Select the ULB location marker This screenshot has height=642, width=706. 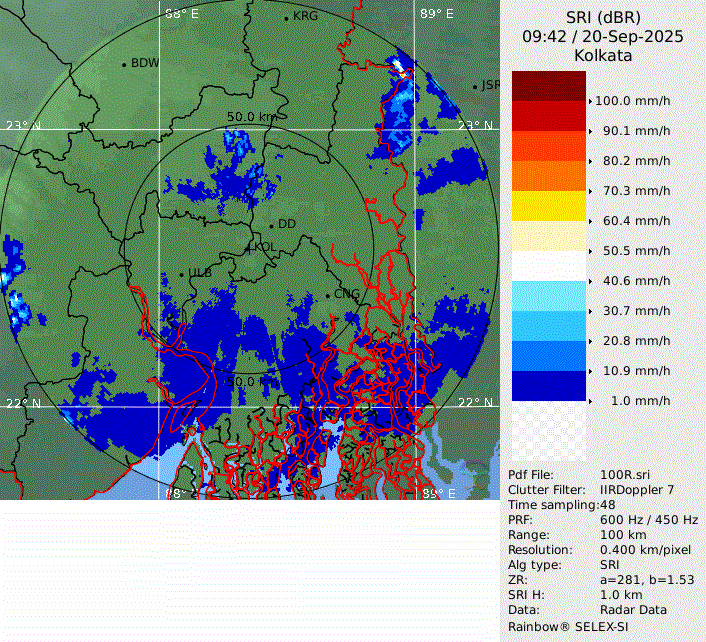(182, 273)
